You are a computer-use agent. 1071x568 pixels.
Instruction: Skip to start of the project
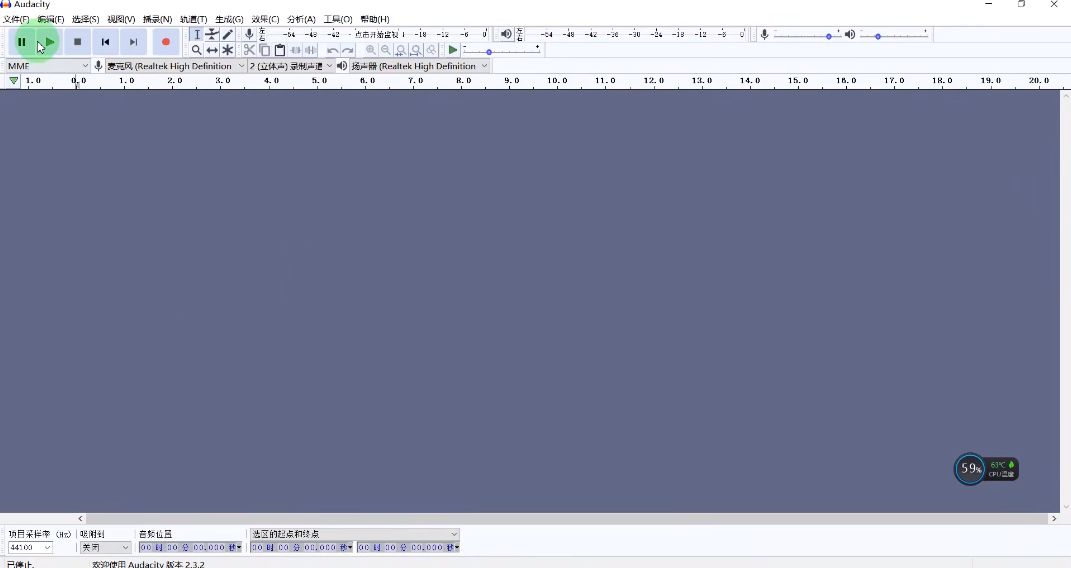pyautogui.click(x=105, y=42)
